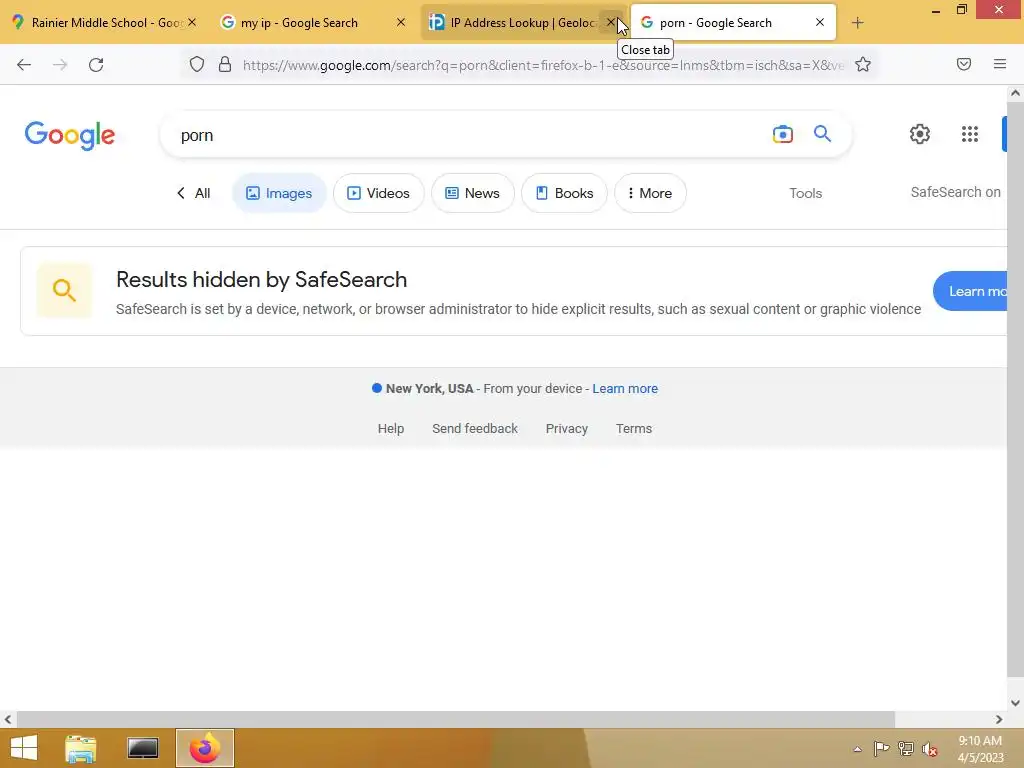Click the SafeSearch on label
1024x768 pixels.
coord(955,192)
